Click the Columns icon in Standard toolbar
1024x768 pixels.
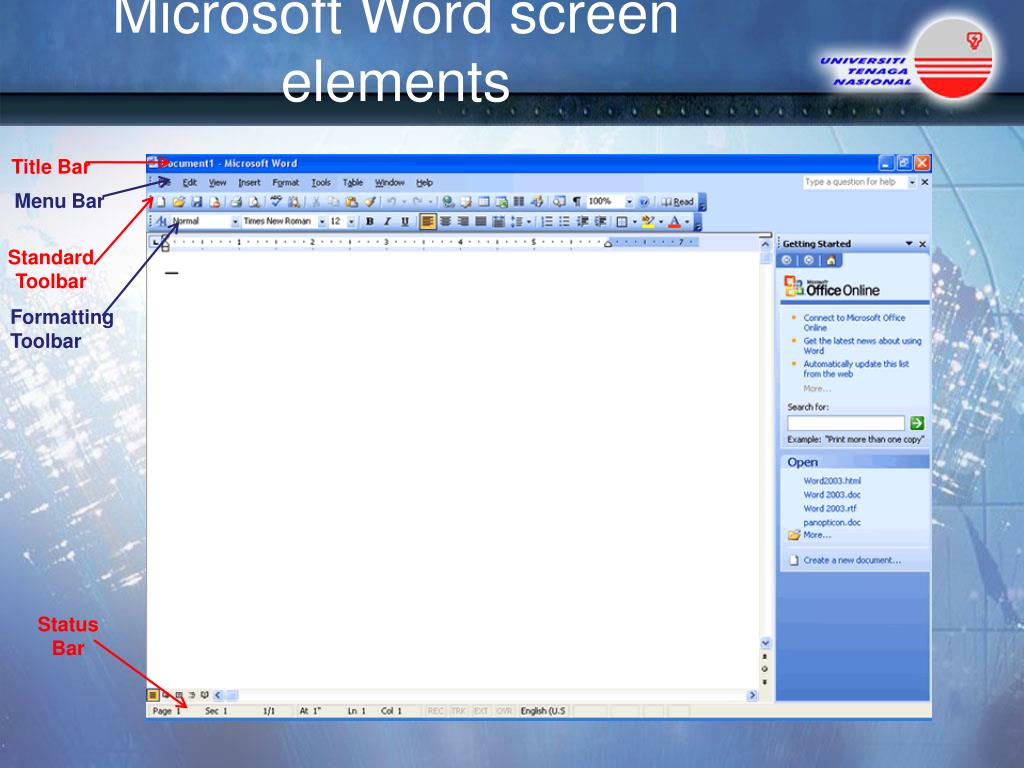(519, 202)
